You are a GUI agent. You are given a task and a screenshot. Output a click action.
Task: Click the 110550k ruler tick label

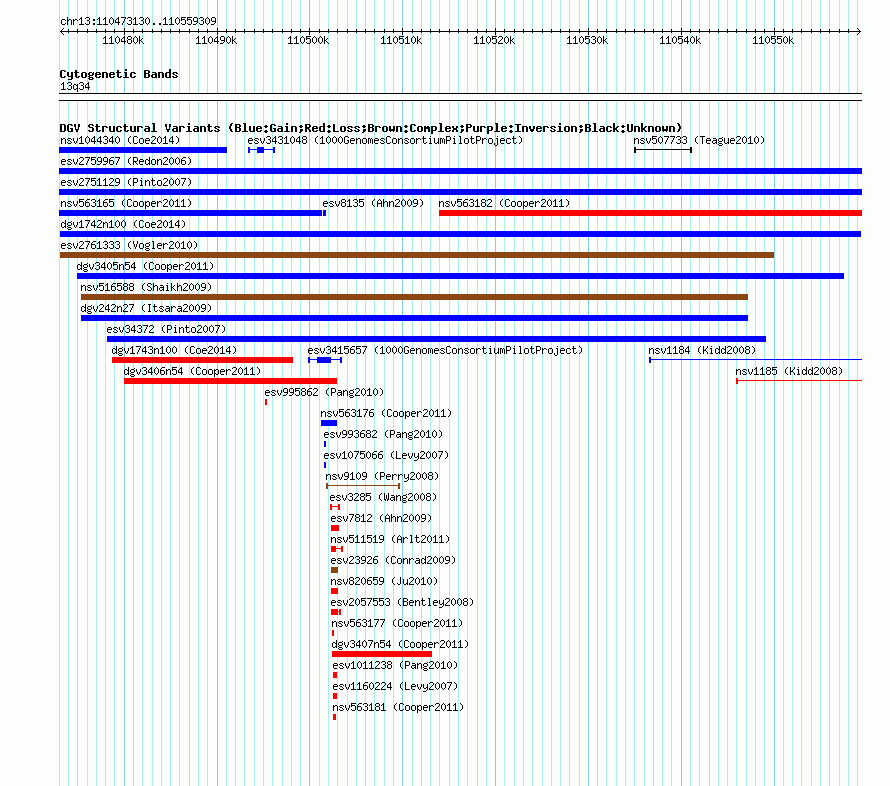pos(773,40)
